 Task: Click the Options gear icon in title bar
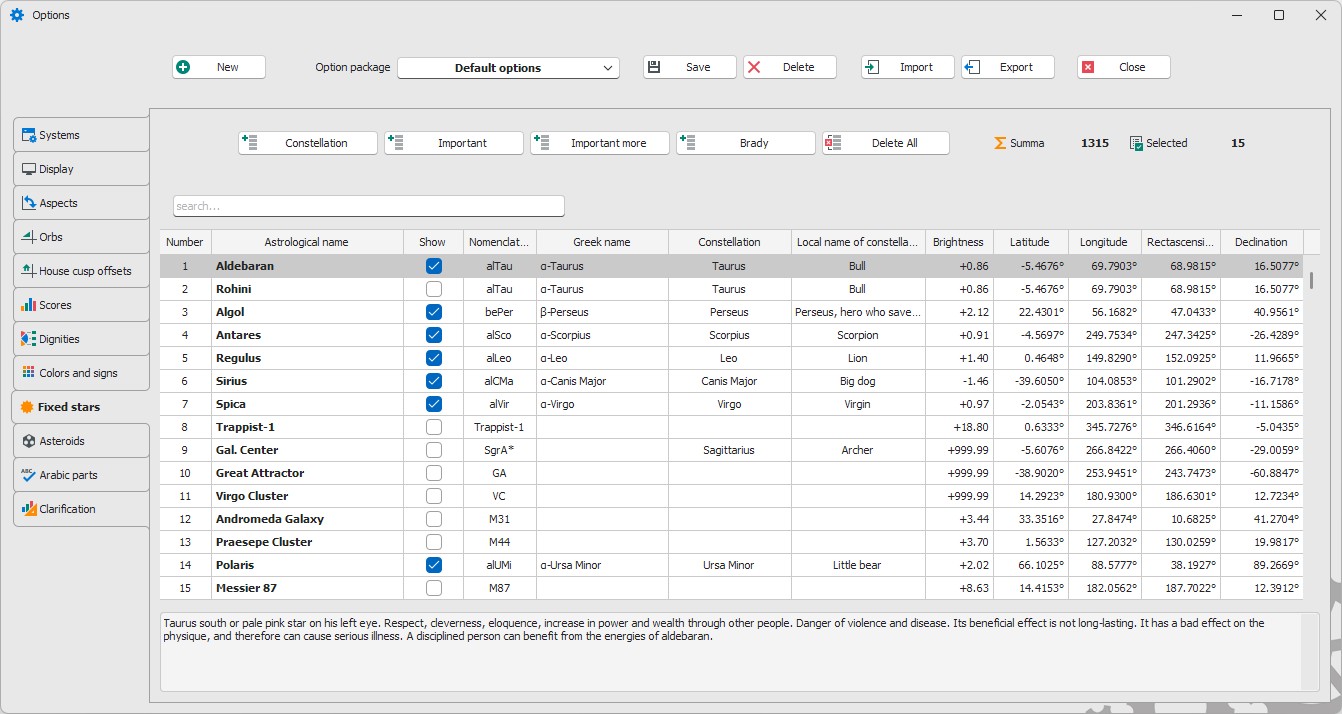pos(17,15)
